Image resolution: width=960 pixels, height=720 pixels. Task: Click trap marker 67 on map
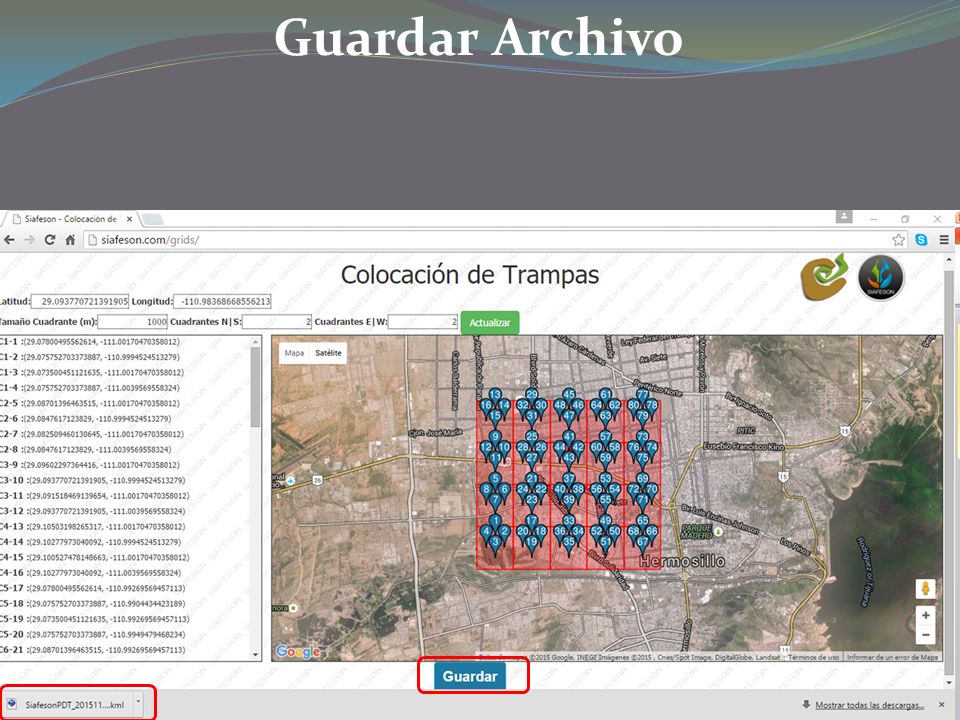coord(642,542)
